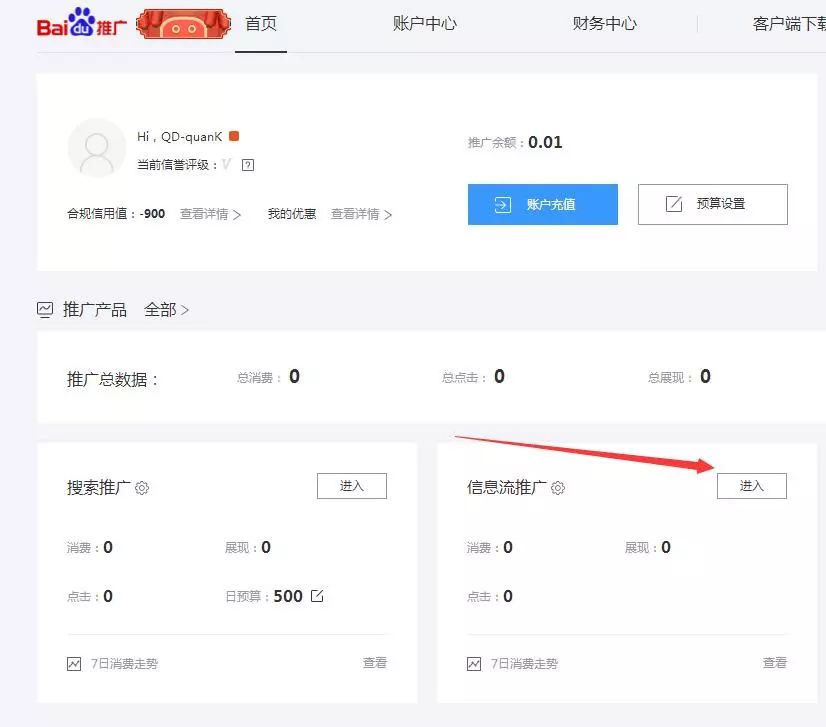Screen dimensions: 826x727
Task: Click the help question mark beside 信誉评级
Action: [x=248, y=165]
